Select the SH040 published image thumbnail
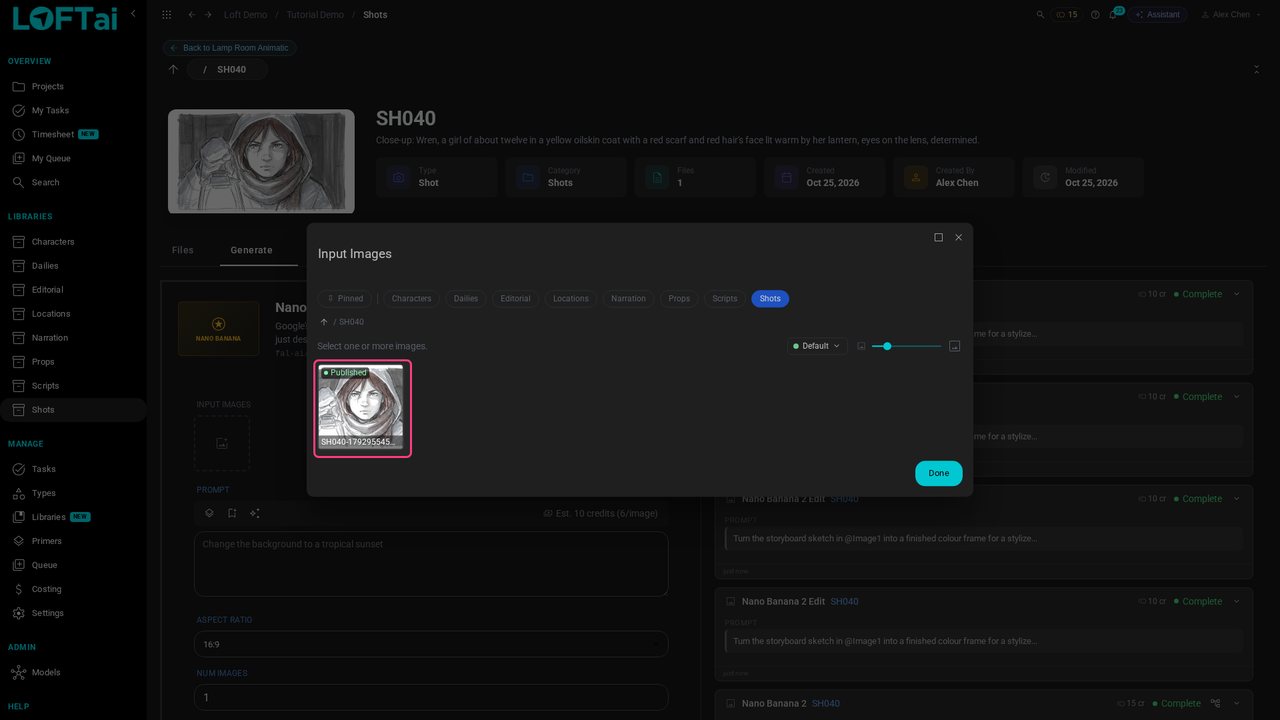1280x720 pixels. (362, 408)
